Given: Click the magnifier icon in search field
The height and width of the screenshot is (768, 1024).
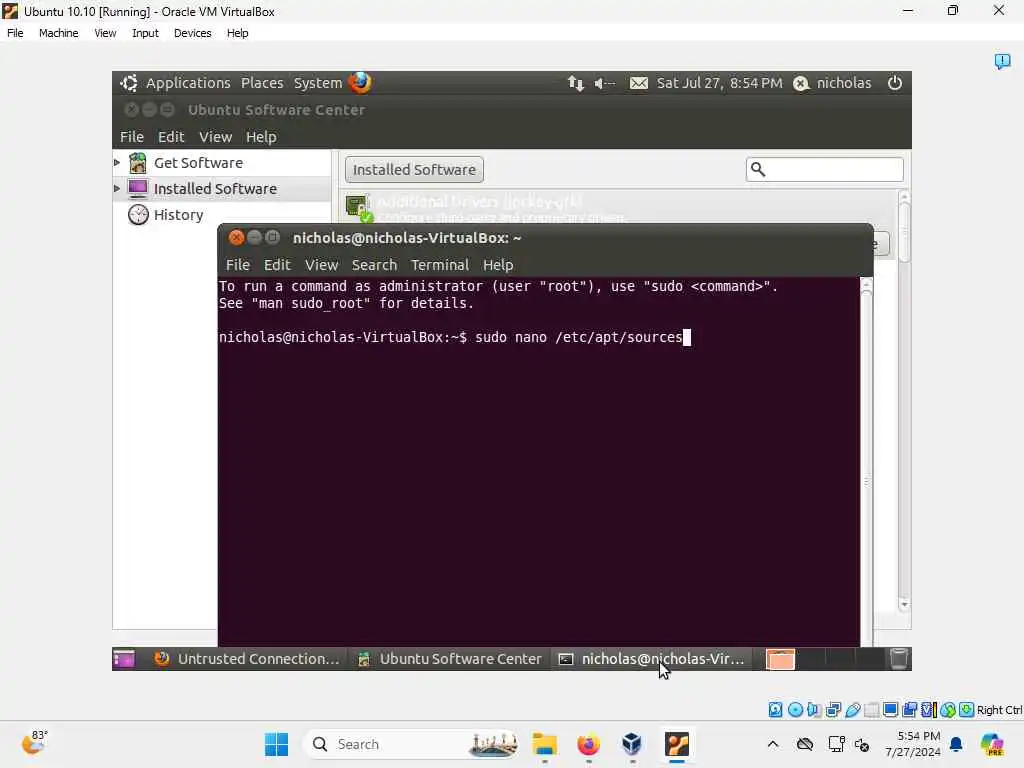Looking at the screenshot, I should (758, 170).
